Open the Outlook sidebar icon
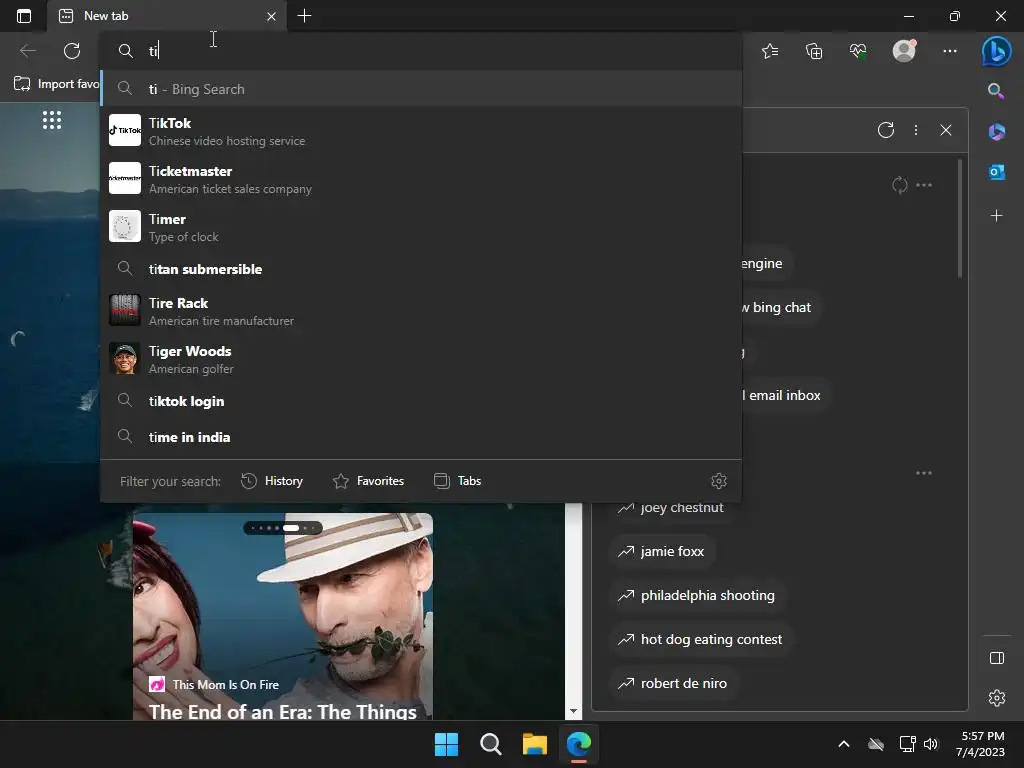The image size is (1024, 768). (x=997, y=172)
